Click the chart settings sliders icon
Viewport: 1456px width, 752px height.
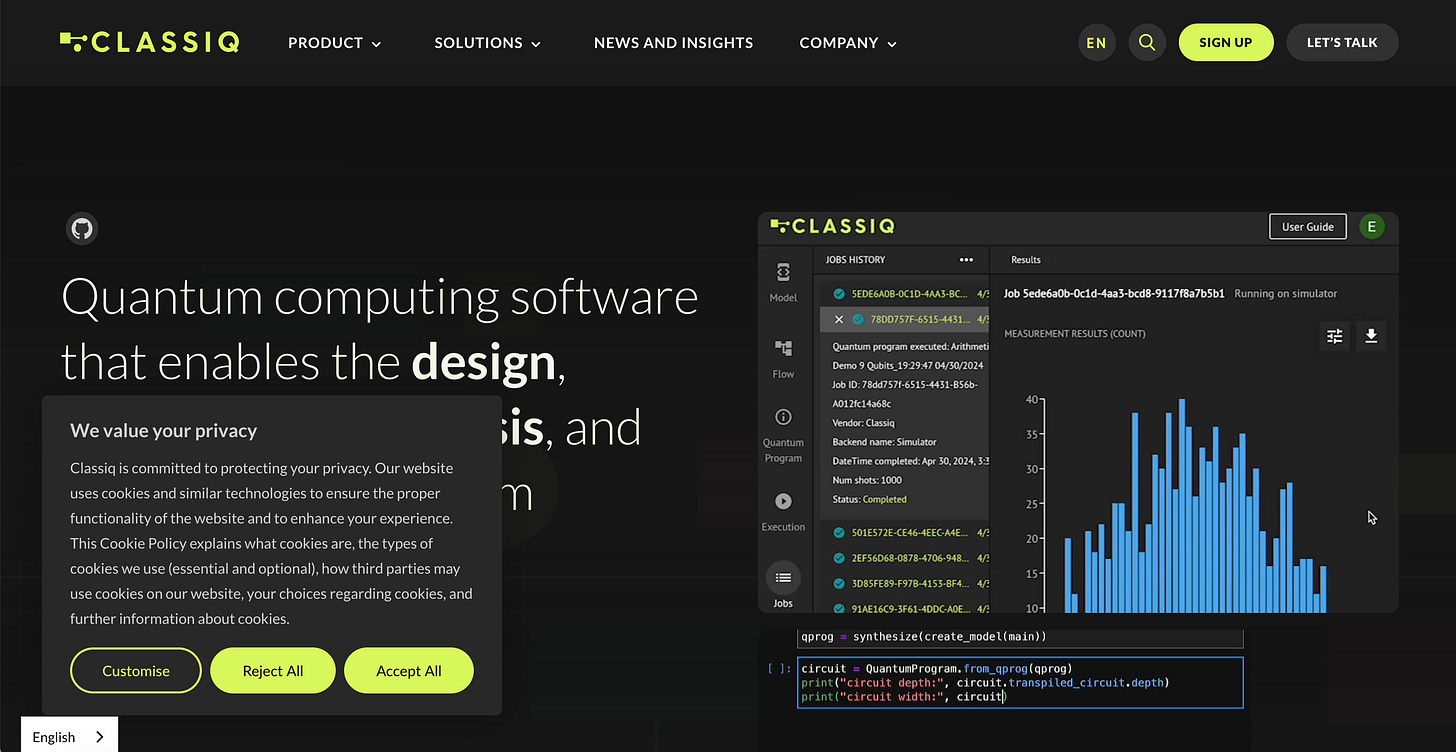1335,336
